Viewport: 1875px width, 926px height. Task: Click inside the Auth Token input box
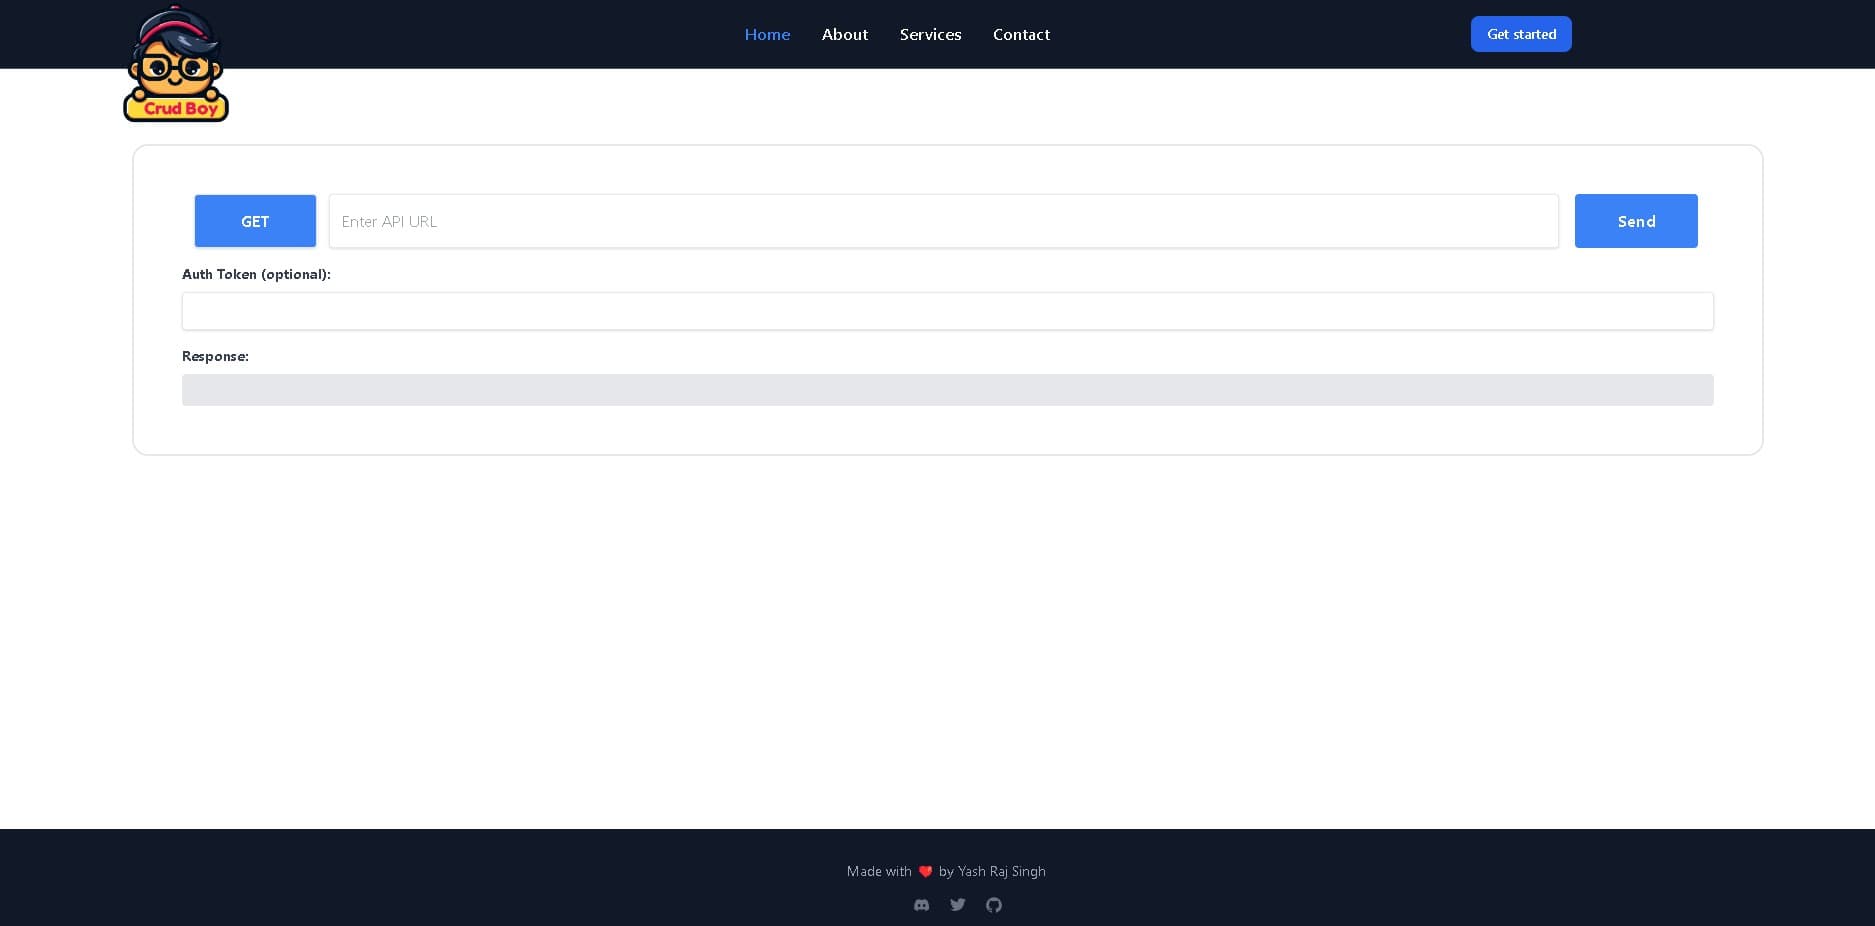tap(947, 311)
